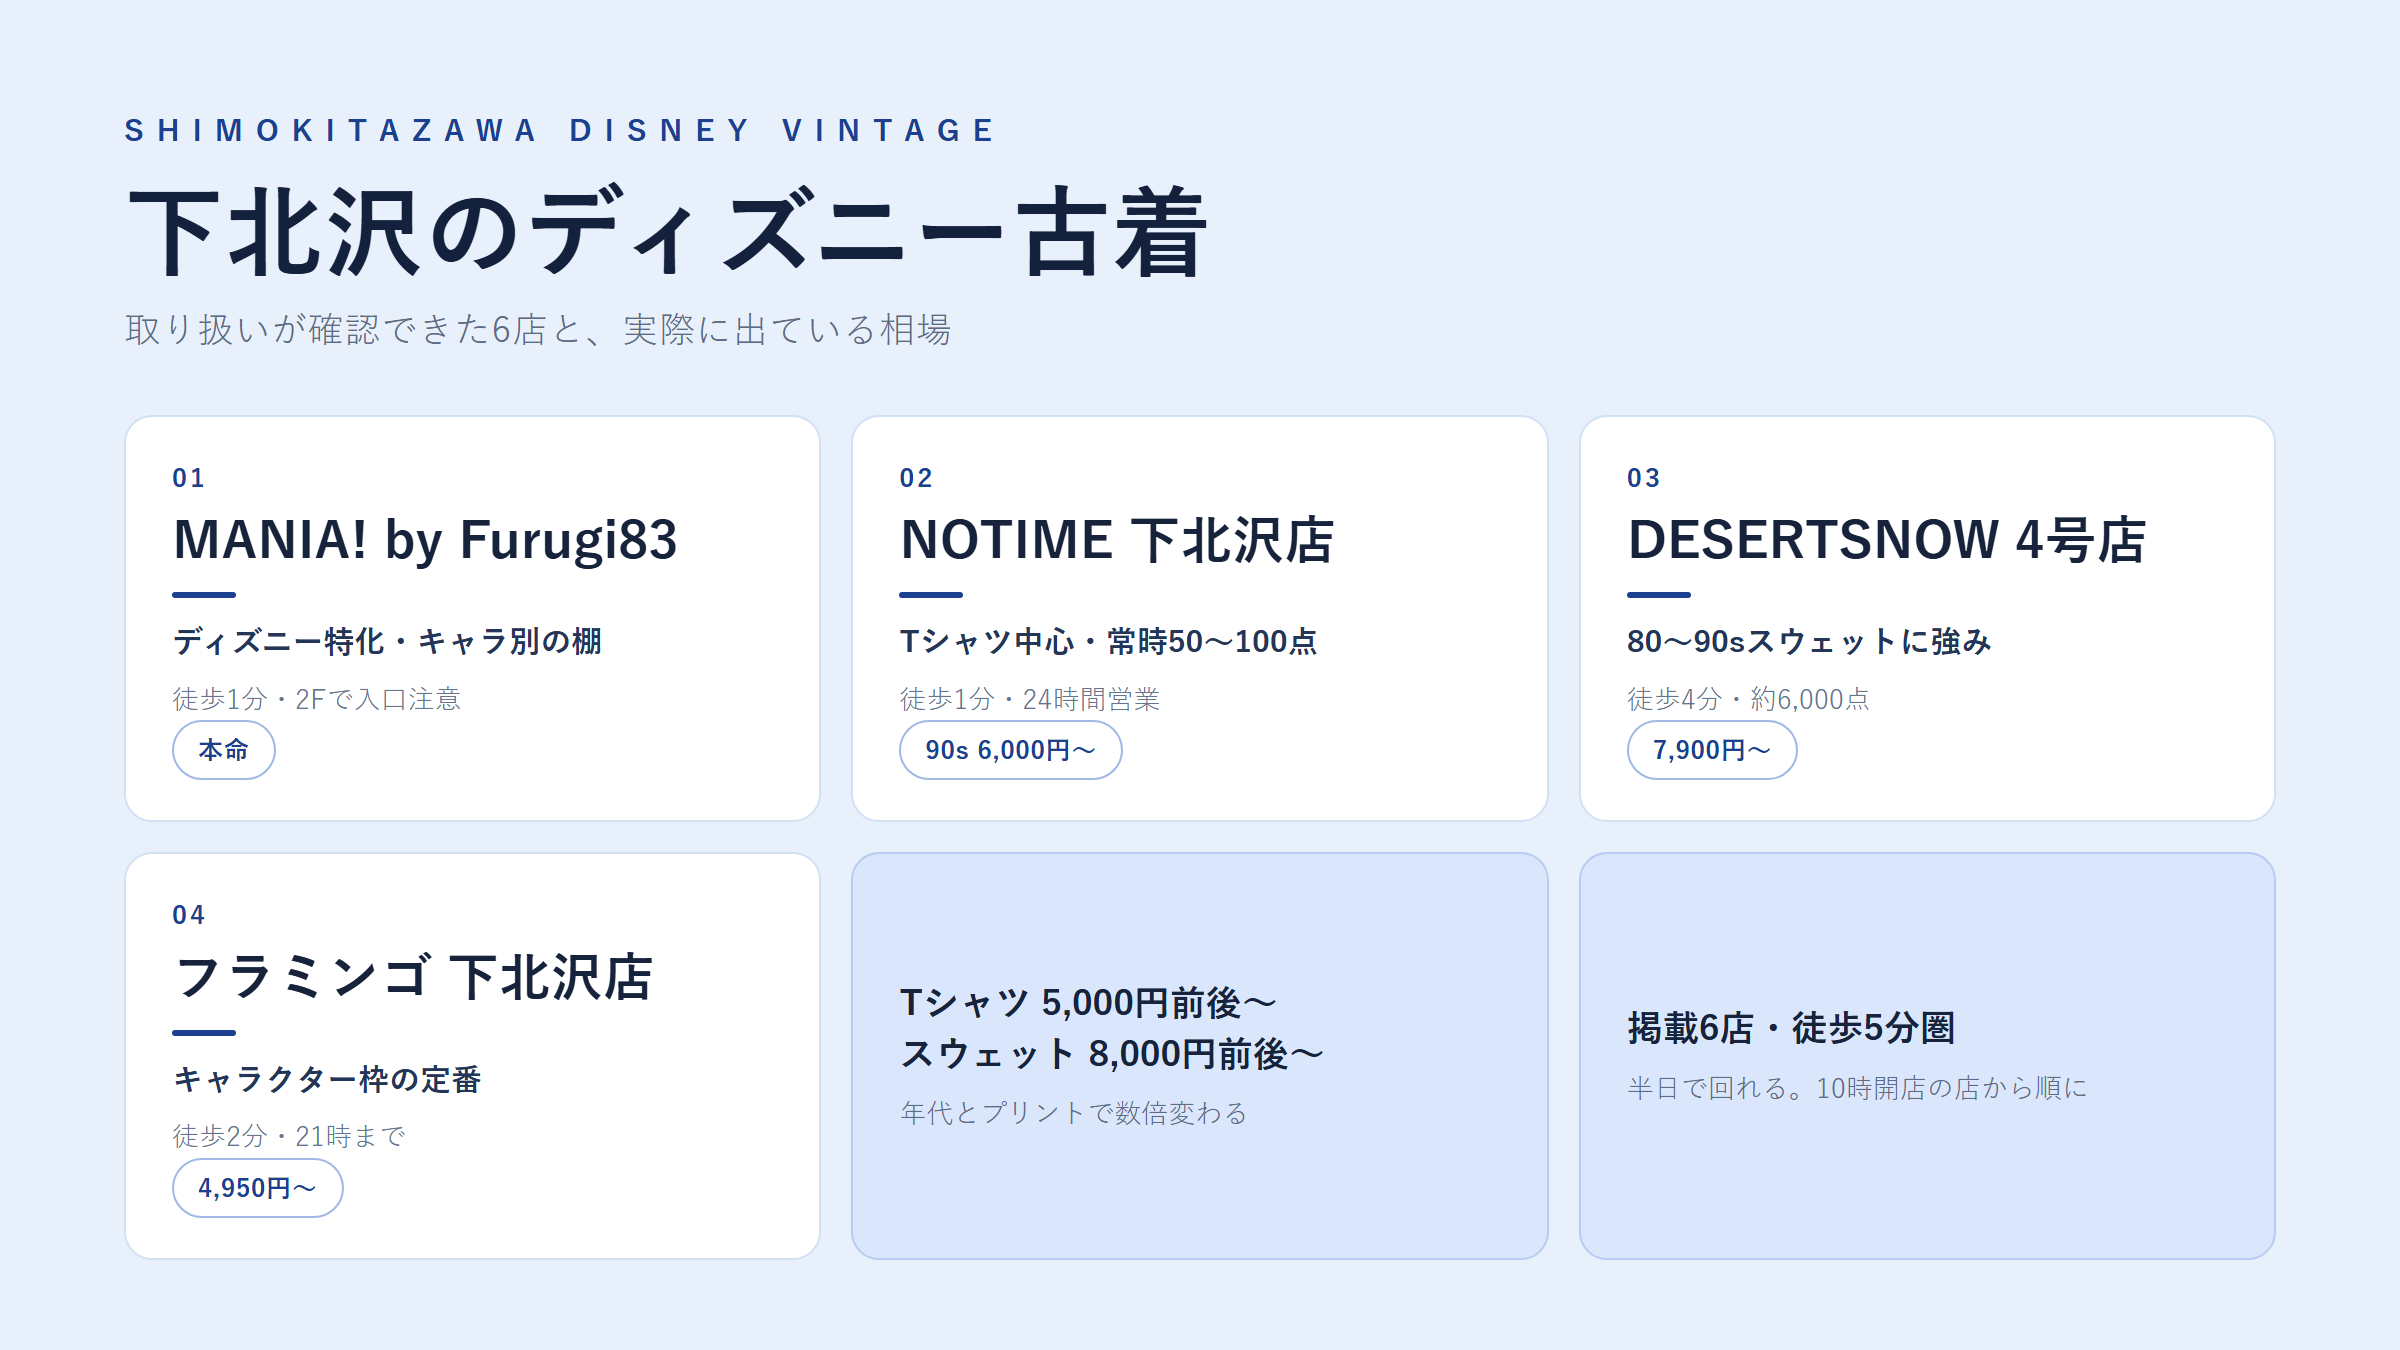Click the 本命 tag pill
Image resolution: width=2400 pixels, height=1350 pixels.
click(x=223, y=750)
